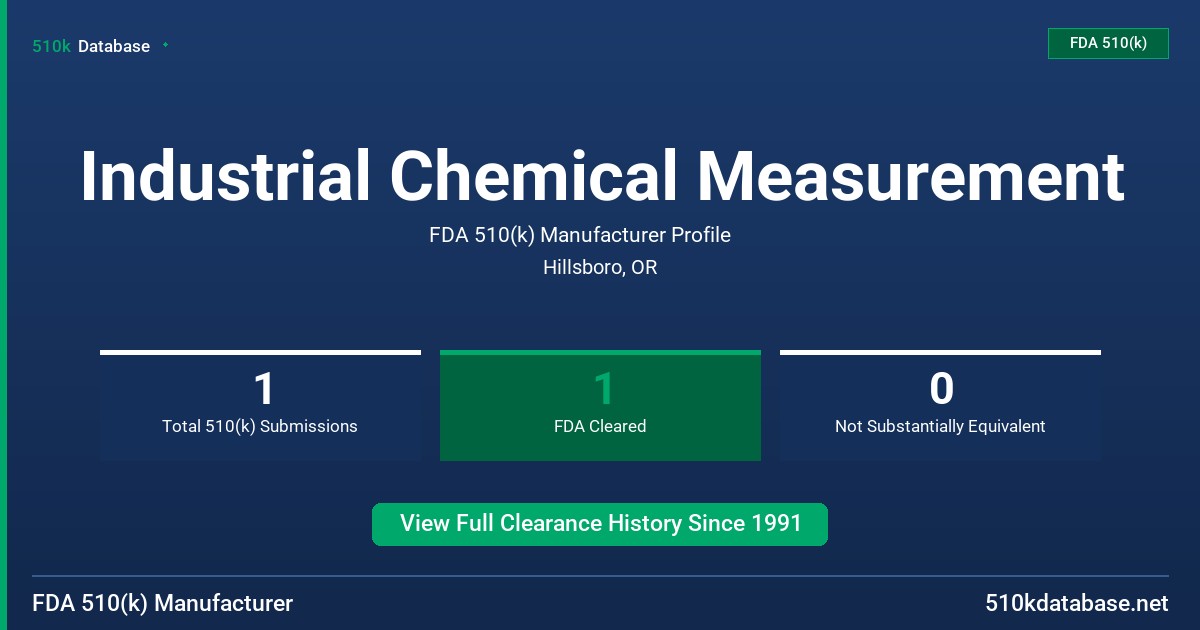
Task: Click View Full Clearance History Since 1991
Action: pyautogui.click(x=600, y=524)
